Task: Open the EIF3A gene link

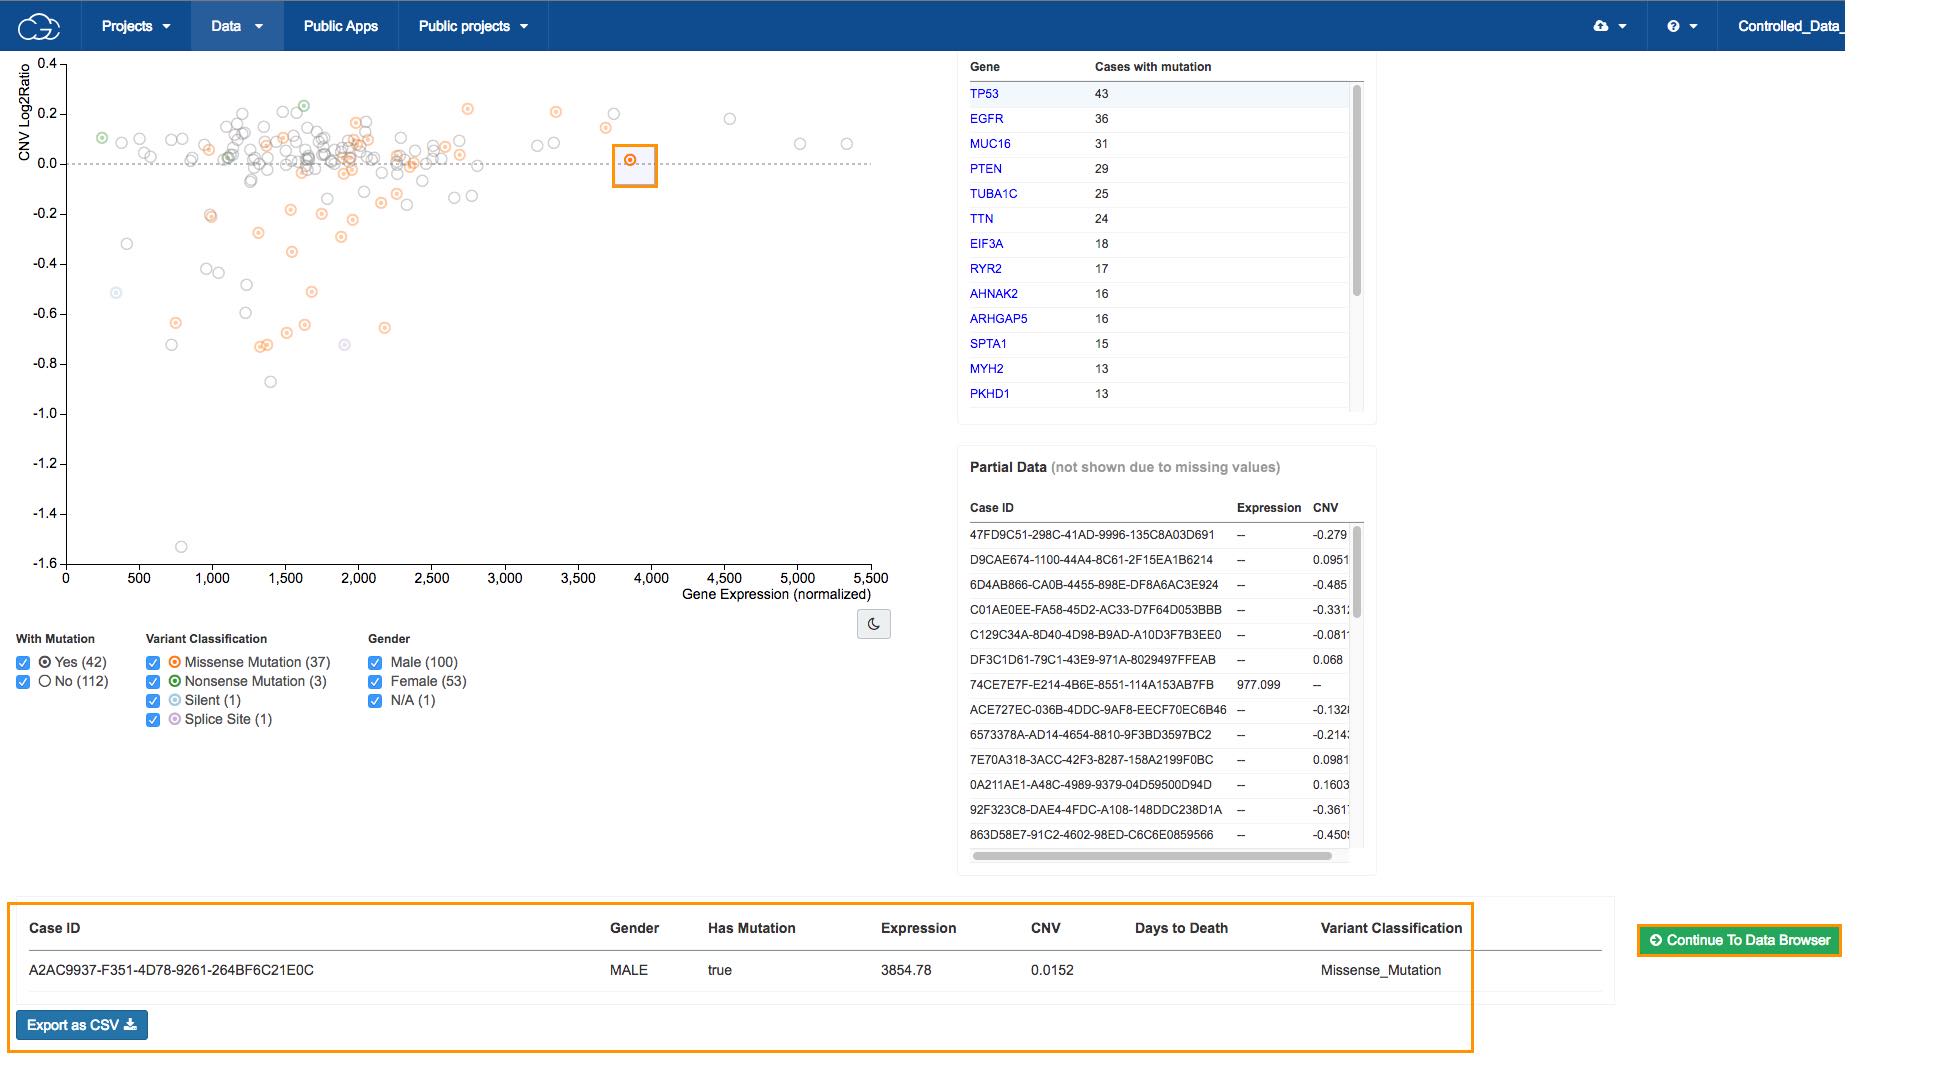Action: [986, 244]
